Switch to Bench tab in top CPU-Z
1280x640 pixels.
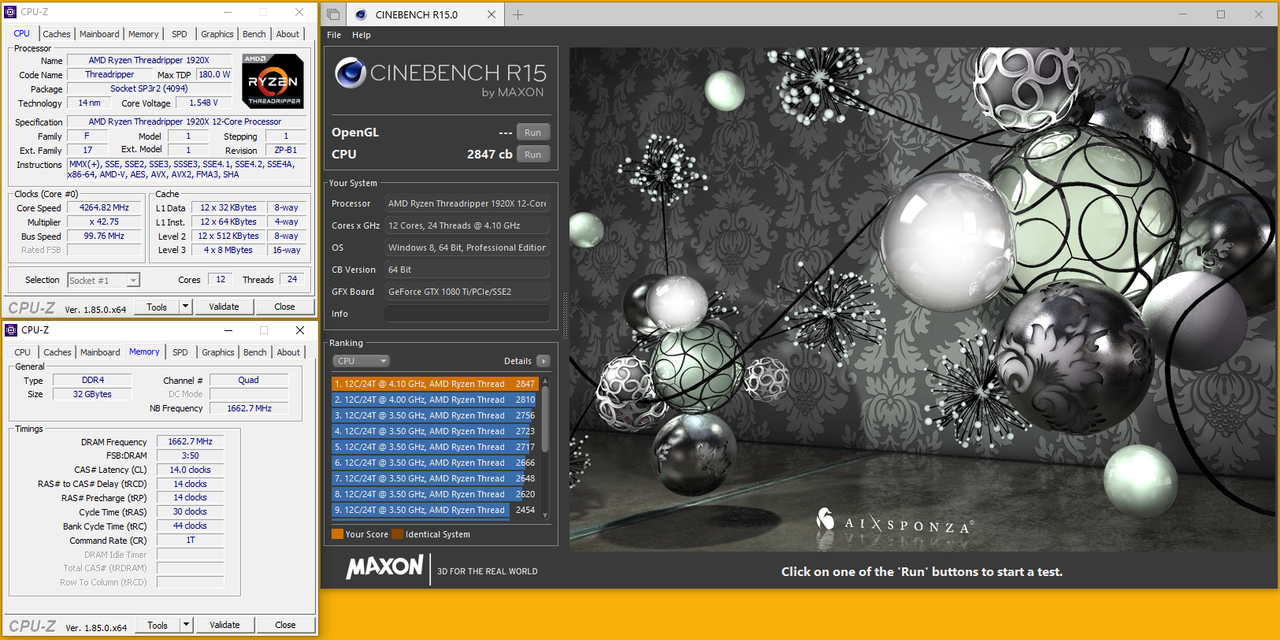point(254,34)
